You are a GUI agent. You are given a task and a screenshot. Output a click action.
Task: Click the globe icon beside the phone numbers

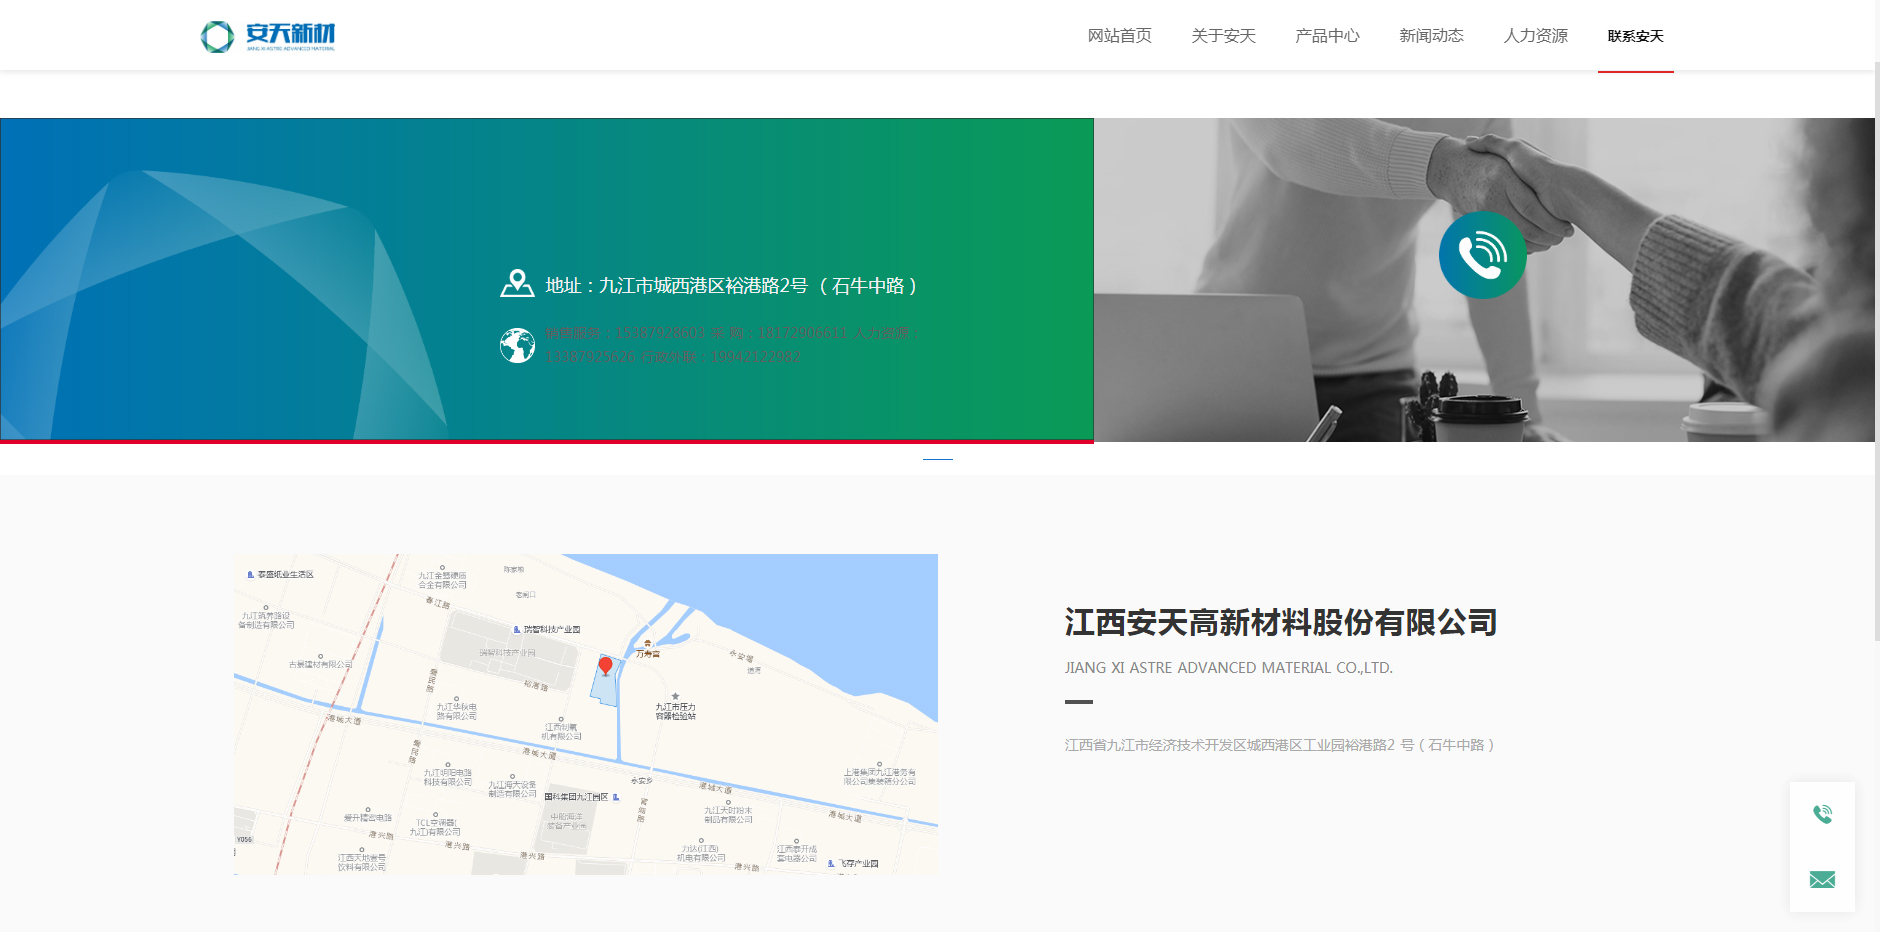coord(517,345)
